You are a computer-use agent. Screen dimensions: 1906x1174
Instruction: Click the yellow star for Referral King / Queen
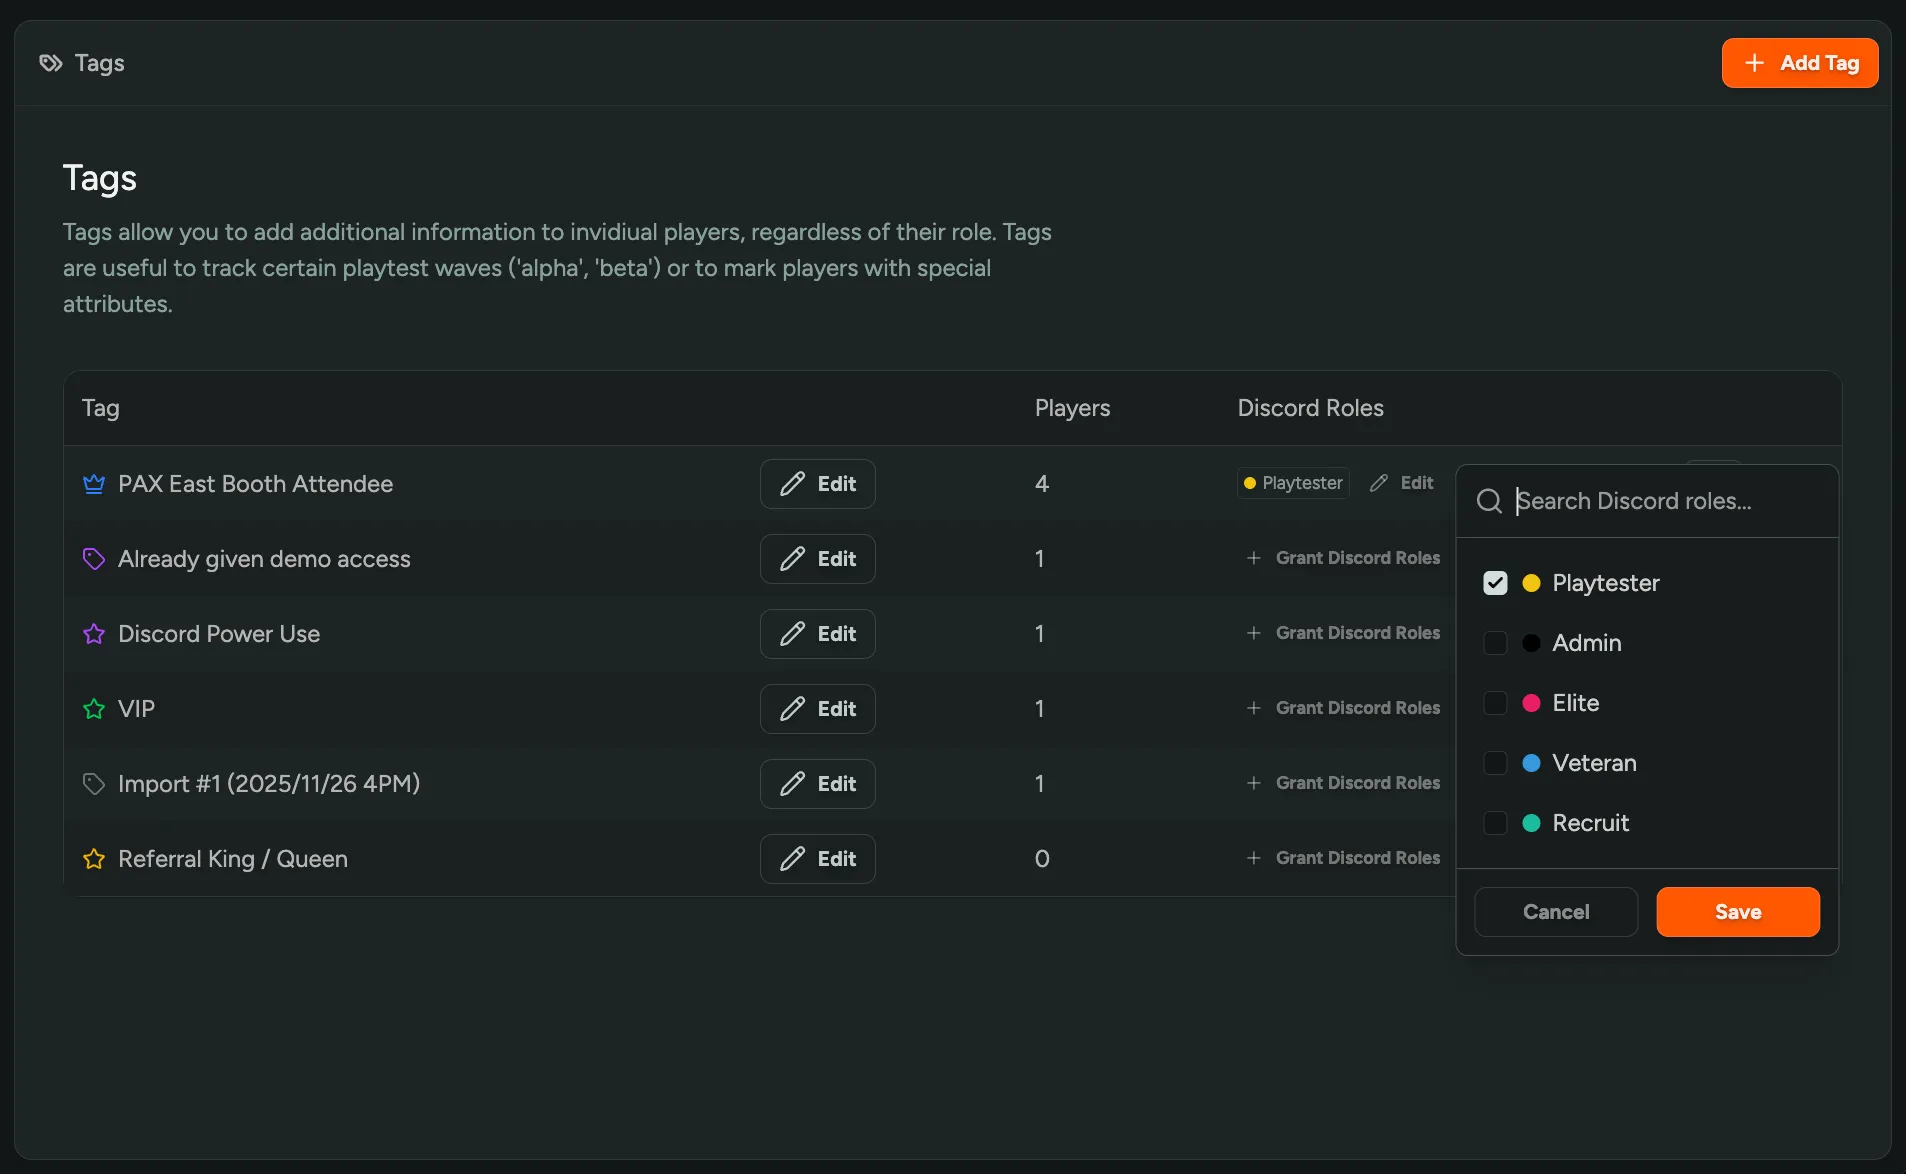coord(94,859)
